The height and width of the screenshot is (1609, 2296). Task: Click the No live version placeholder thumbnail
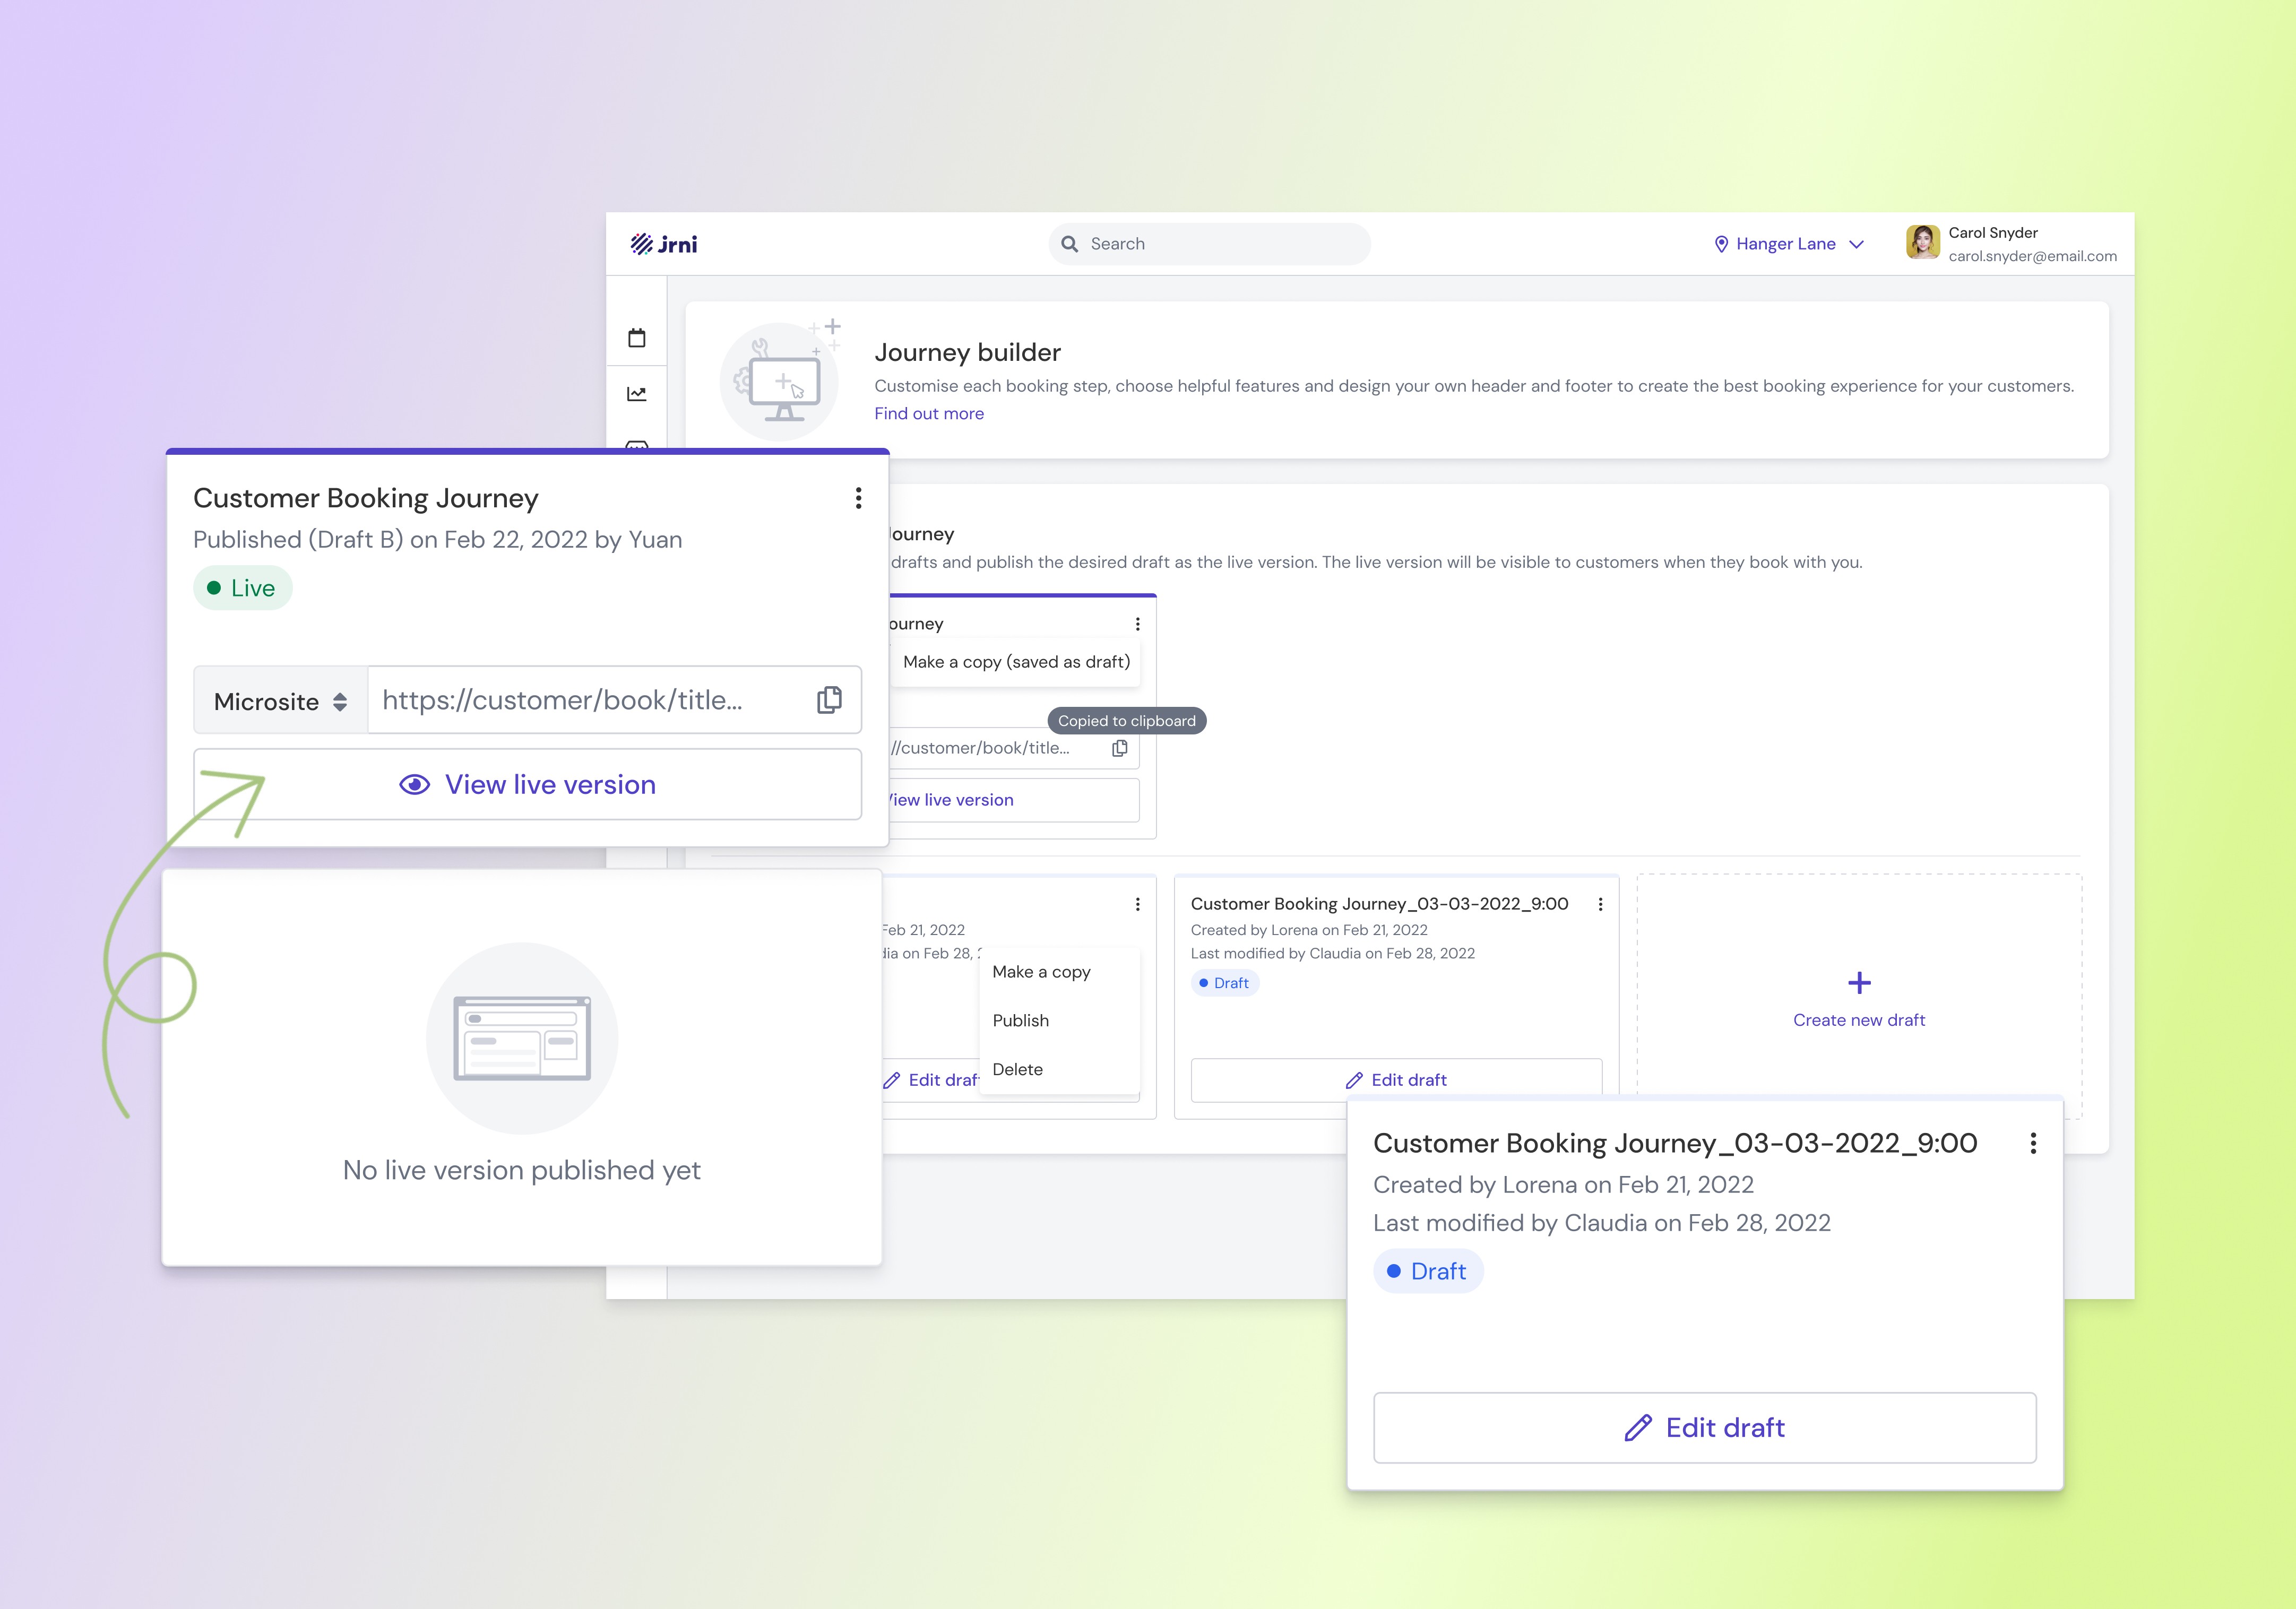pos(522,1038)
